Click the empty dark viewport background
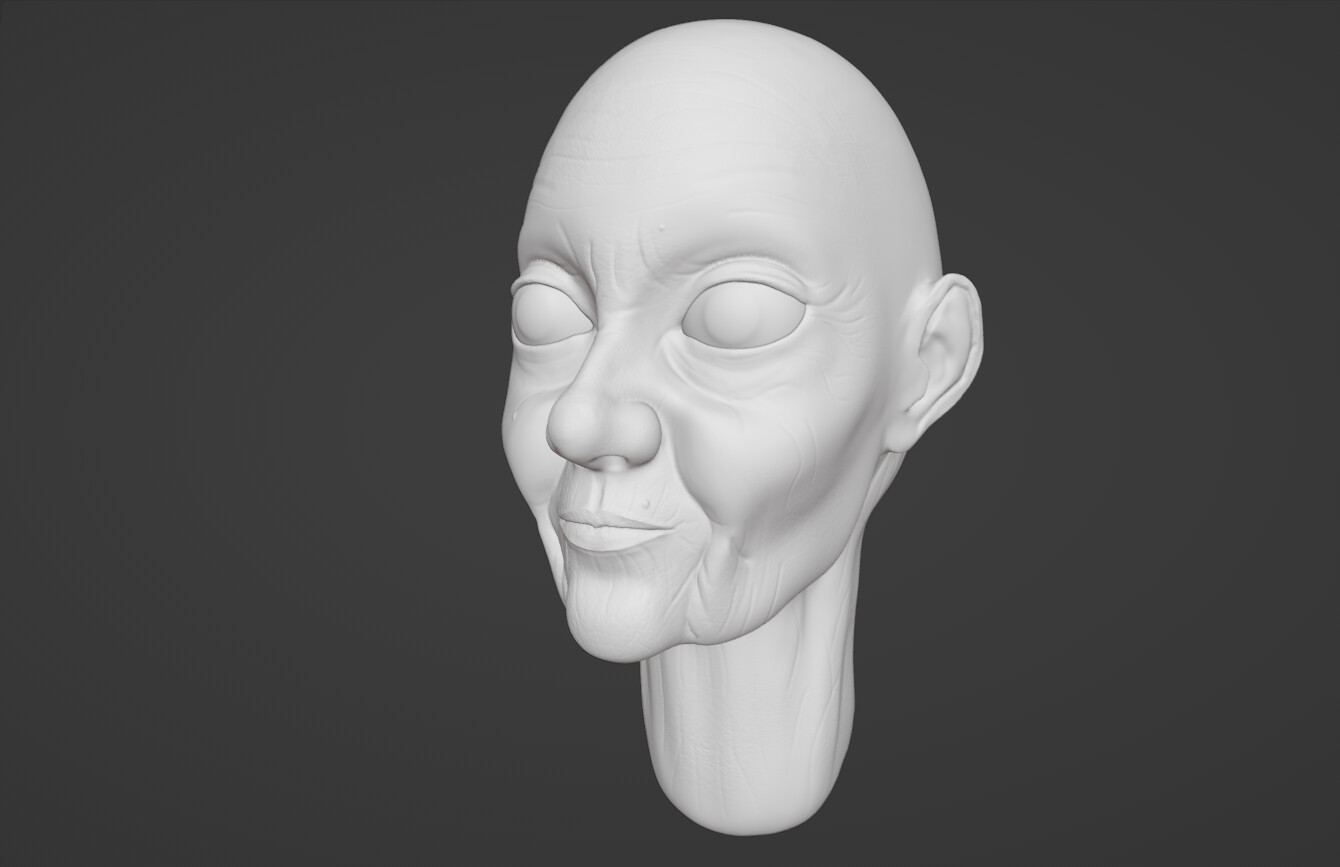 (x=200, y=430)
